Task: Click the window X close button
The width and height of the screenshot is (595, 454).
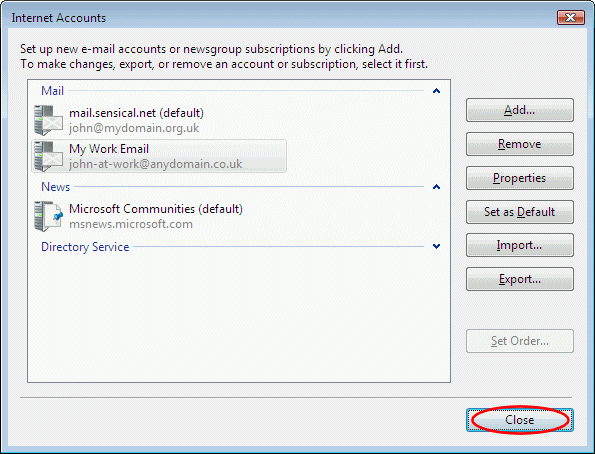Action: (x=570, y=17)
